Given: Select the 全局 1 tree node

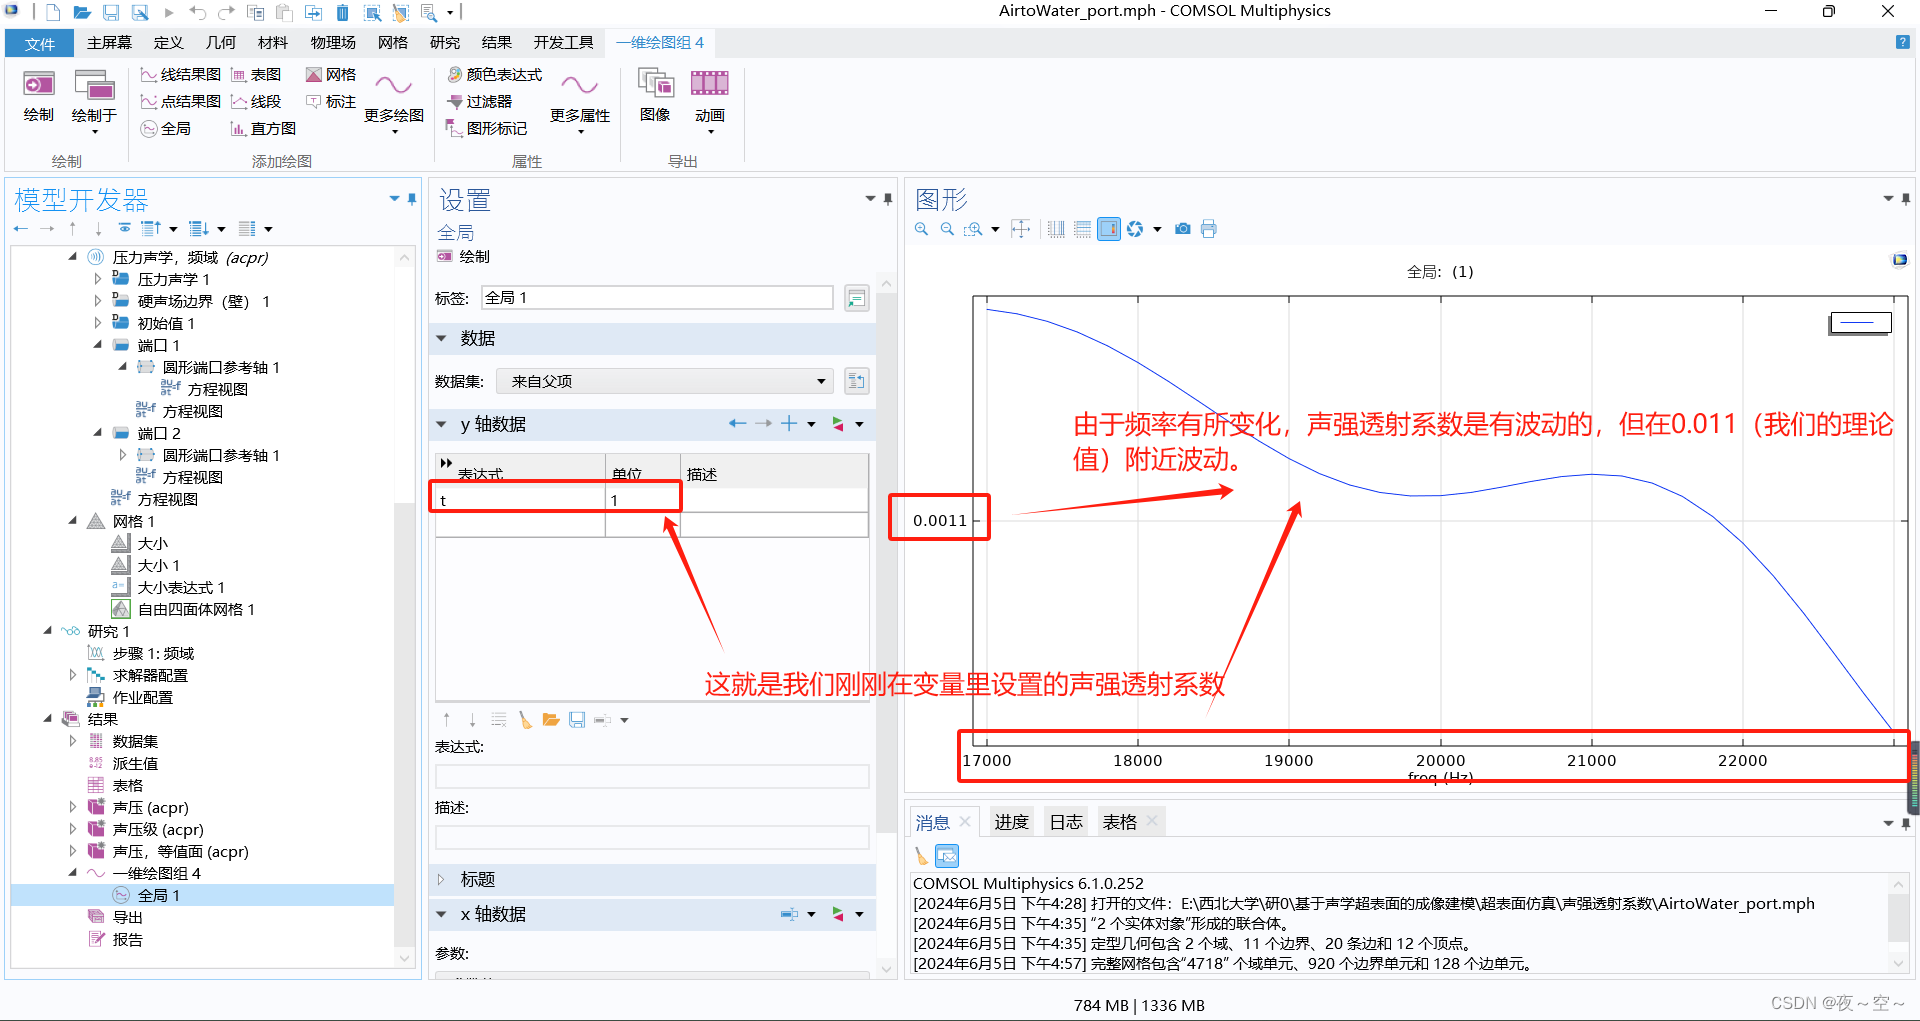Looking at the screenshot, I should point(159,895).
